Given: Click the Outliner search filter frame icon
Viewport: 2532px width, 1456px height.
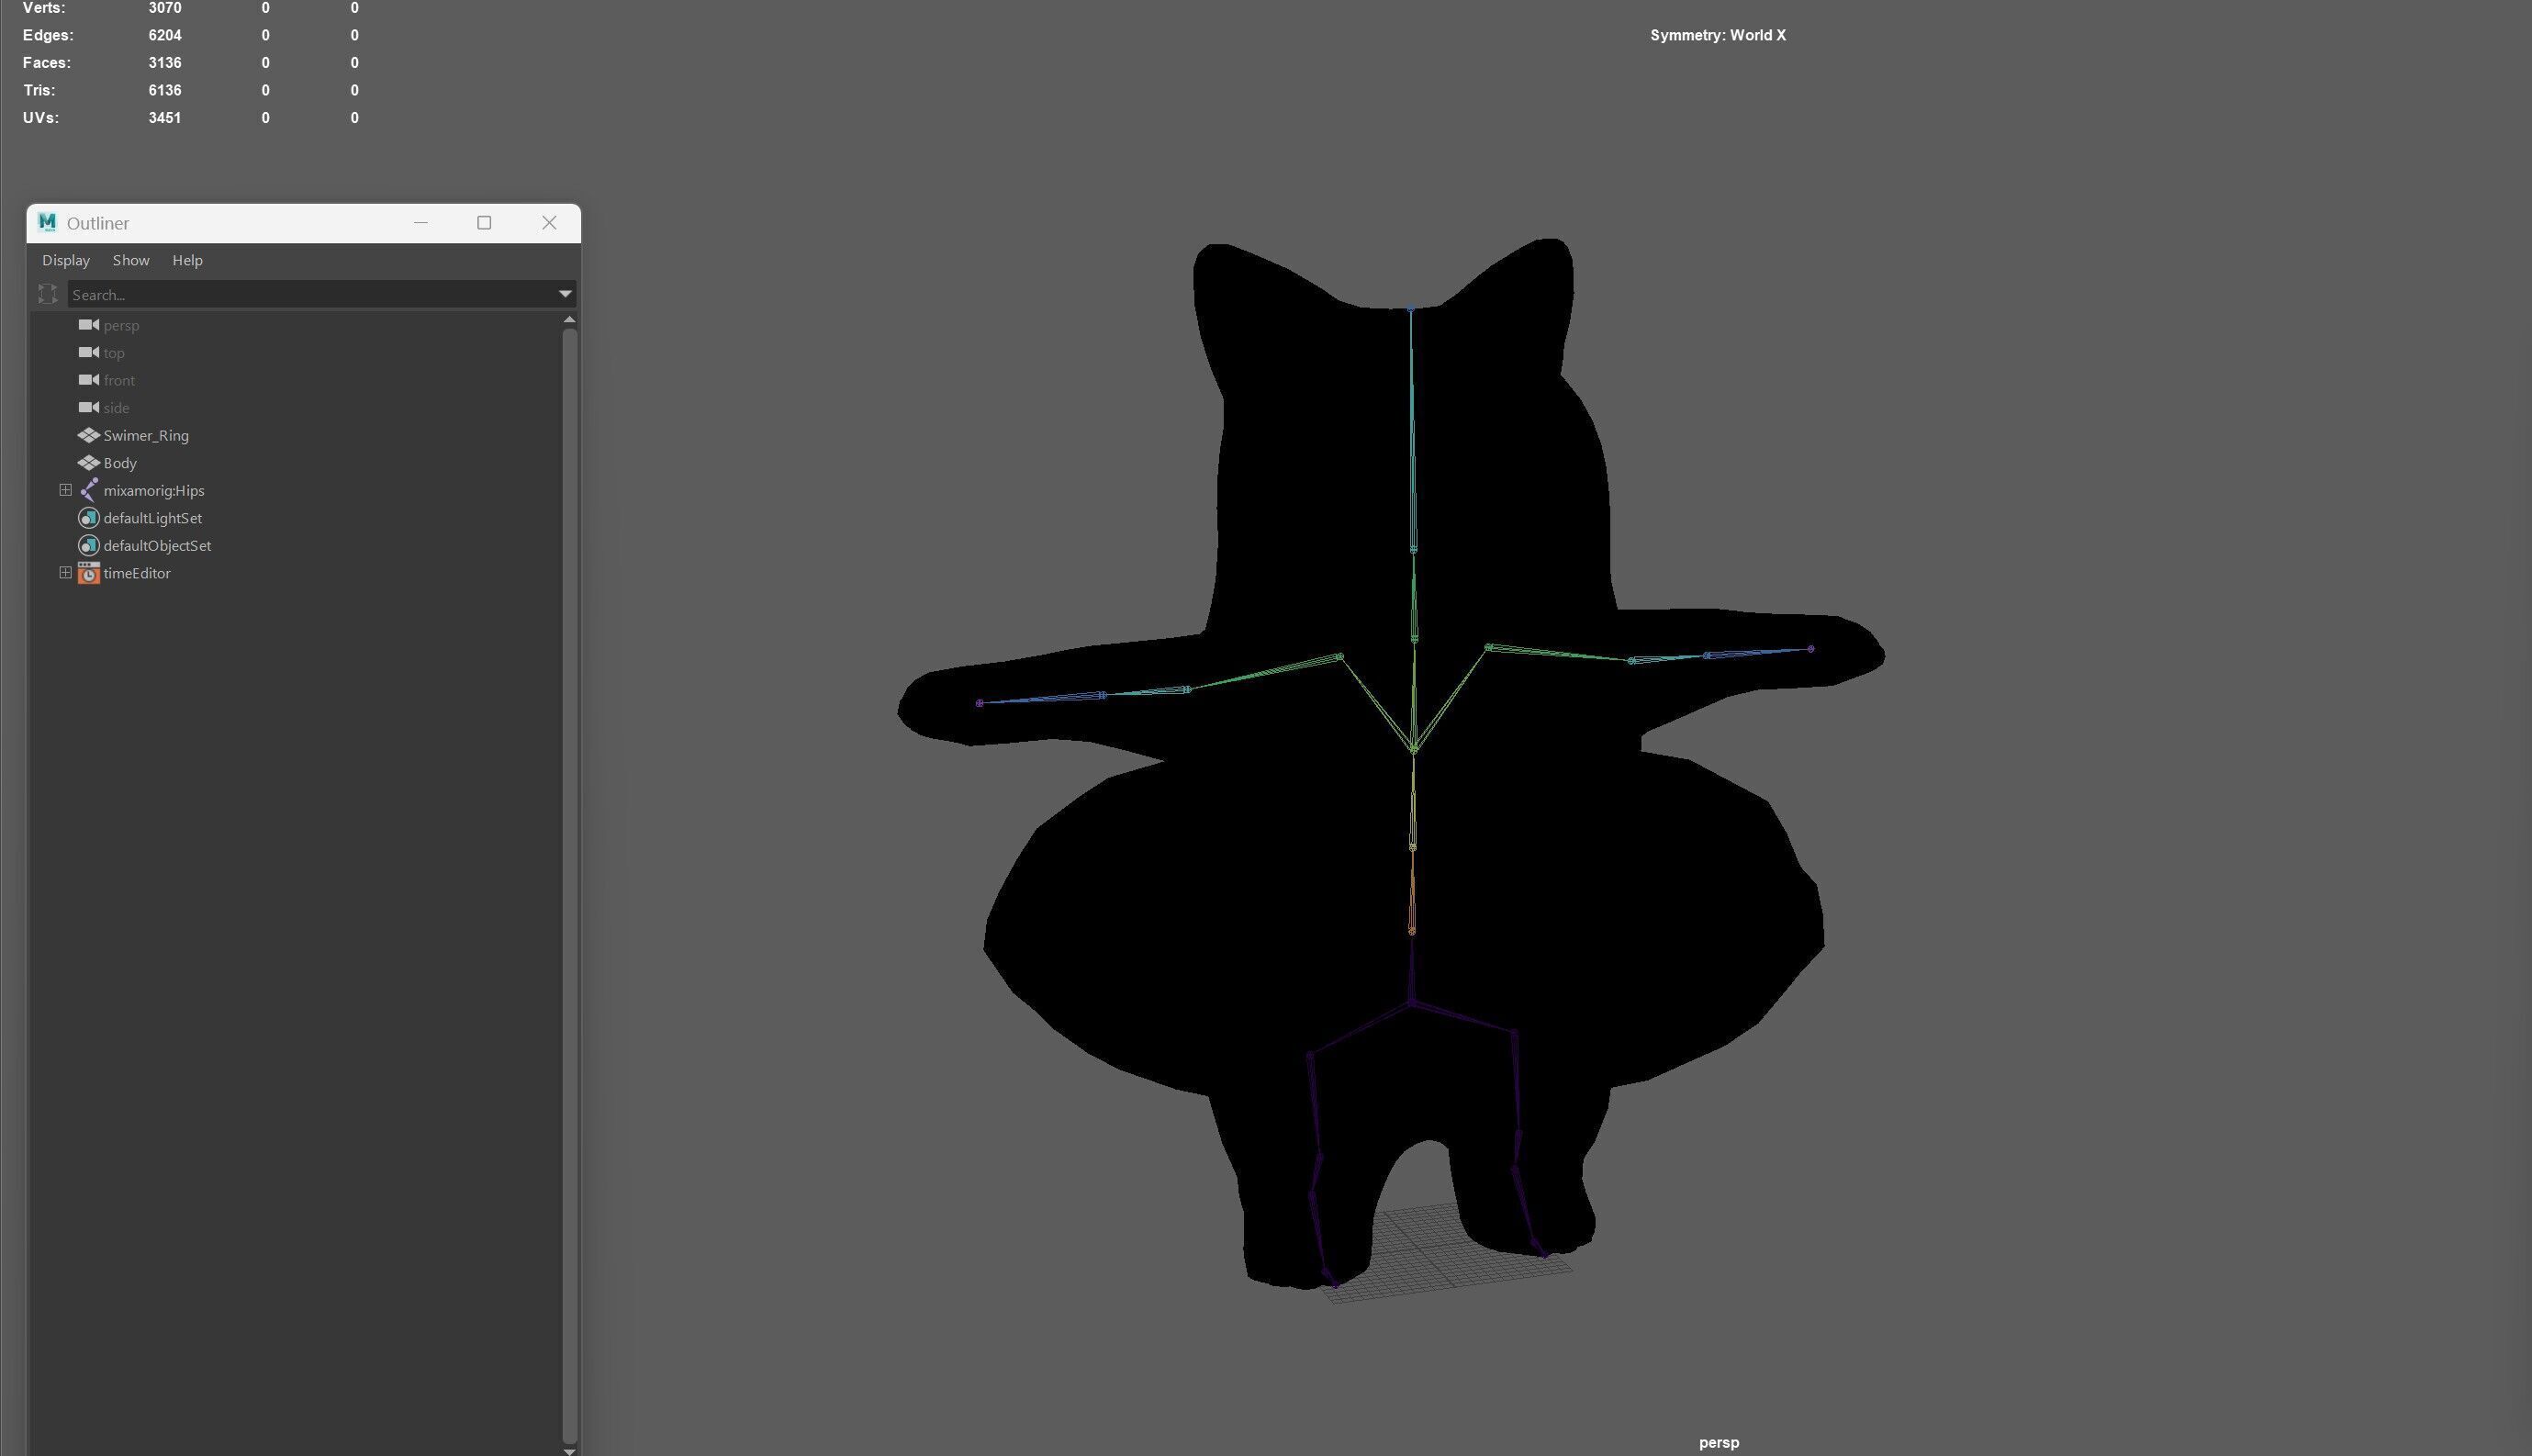Looking at the screenshot, I should click(47, 294).
